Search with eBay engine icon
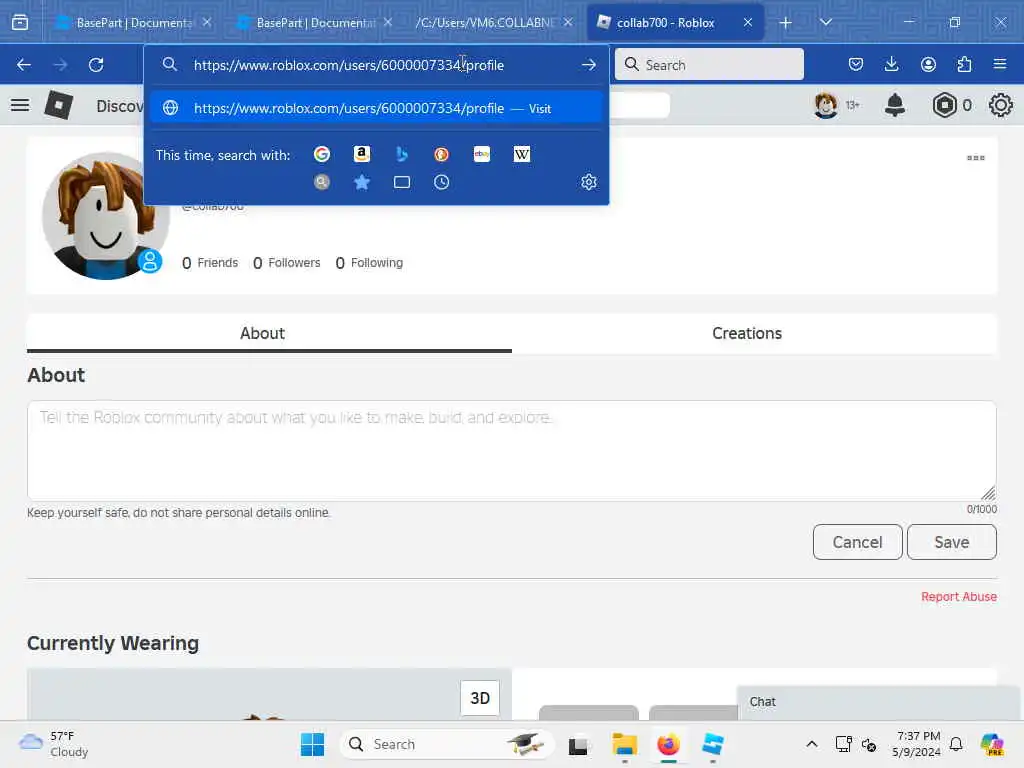This screenshot has width=1024, height=768. 482,154
